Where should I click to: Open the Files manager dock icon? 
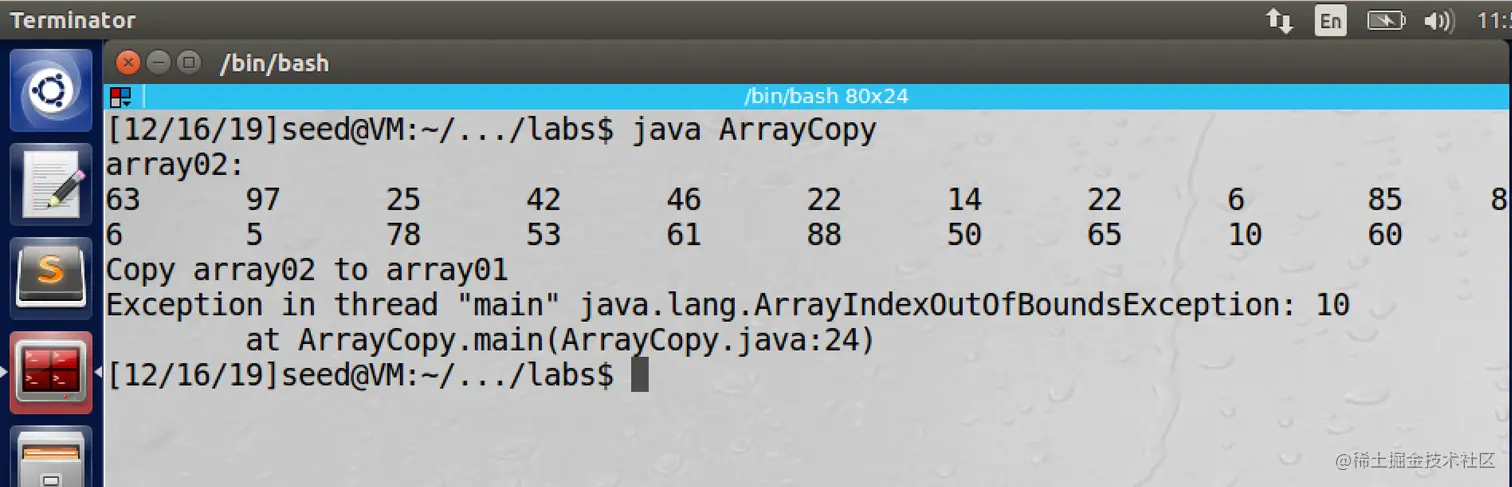(50, 458)
